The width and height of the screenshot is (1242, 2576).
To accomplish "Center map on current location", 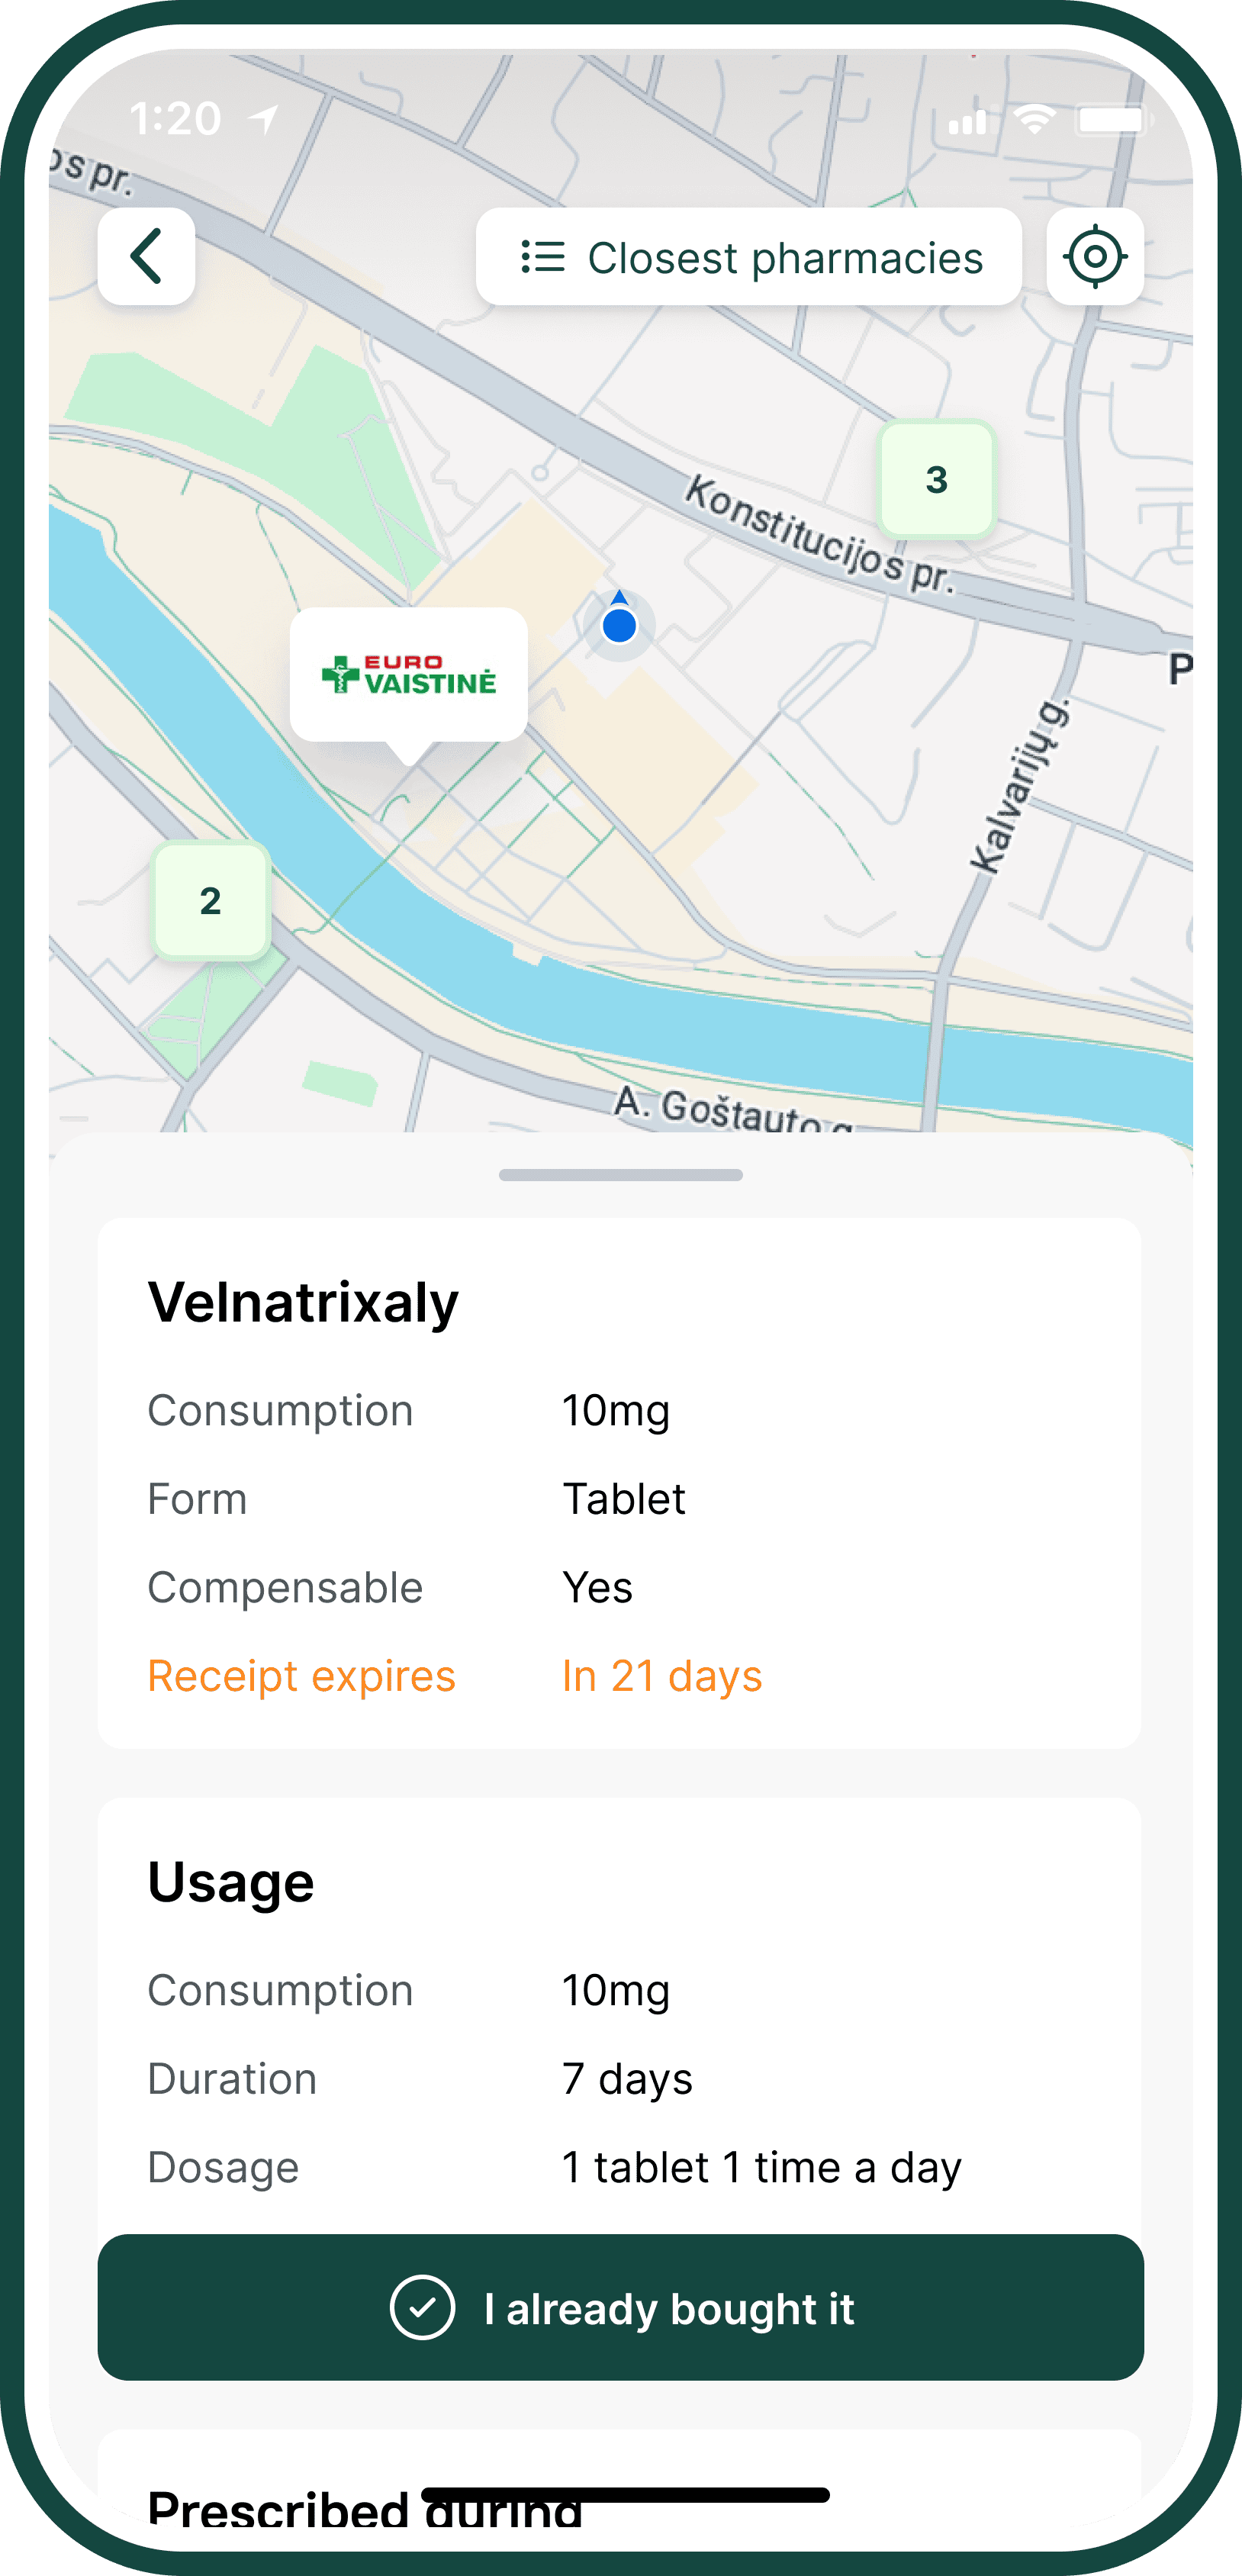I will [1095, 257].
